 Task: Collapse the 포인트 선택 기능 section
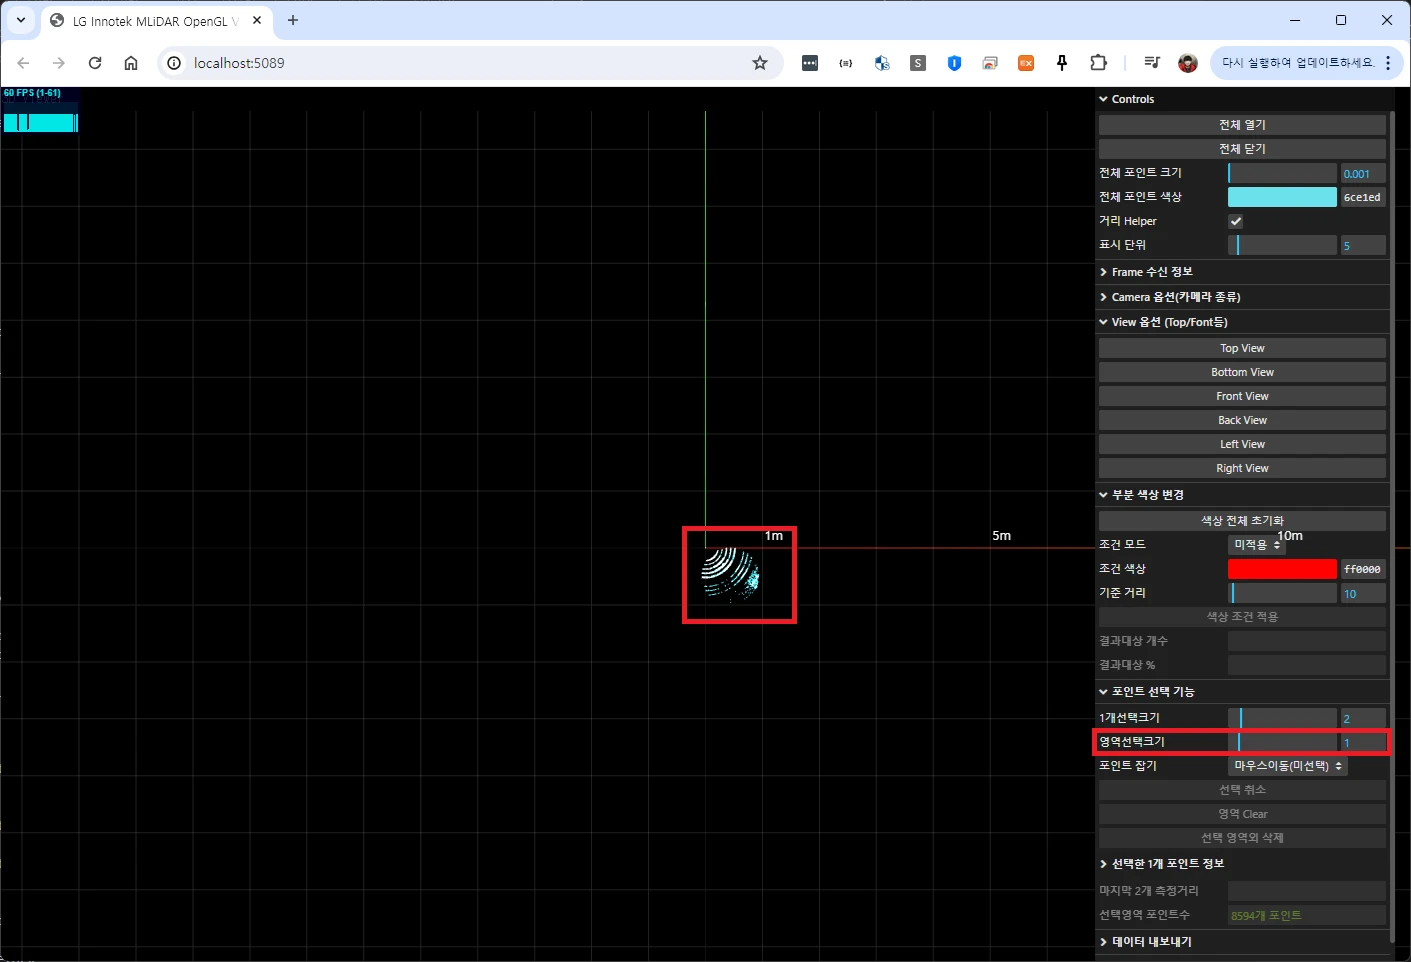(1242, 692)
